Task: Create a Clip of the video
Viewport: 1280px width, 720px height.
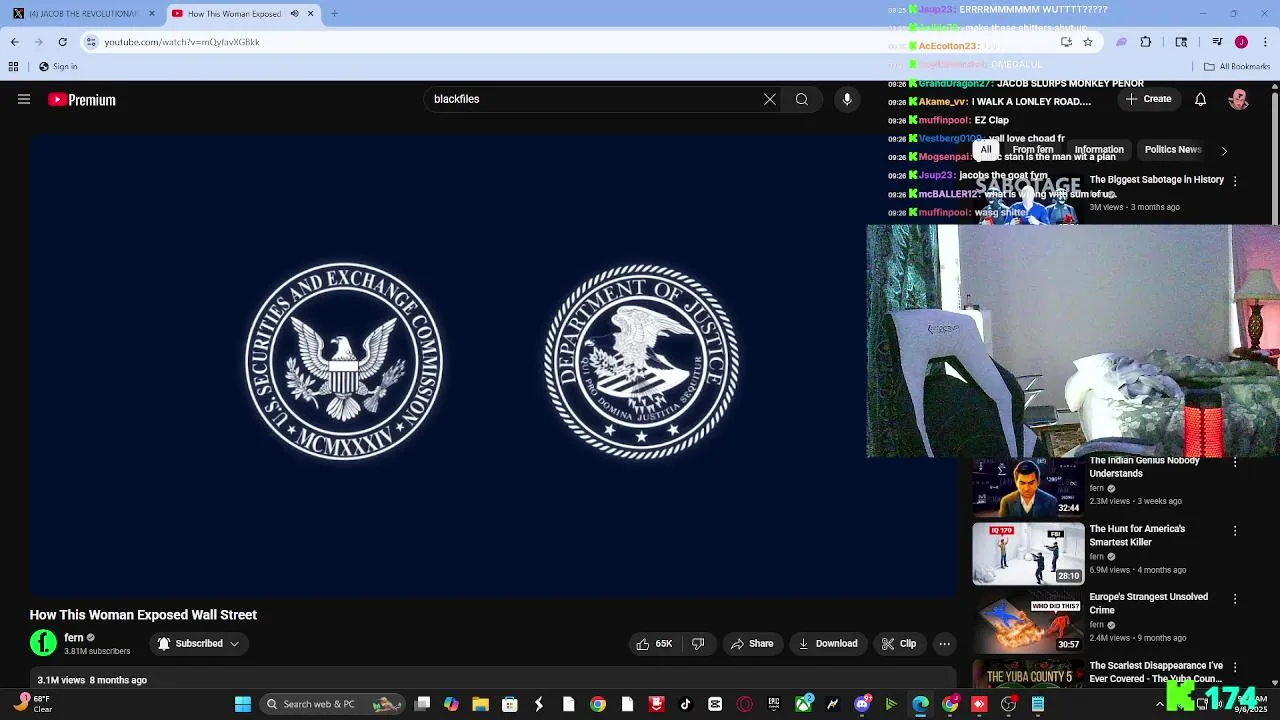Action: pos(898,644)
